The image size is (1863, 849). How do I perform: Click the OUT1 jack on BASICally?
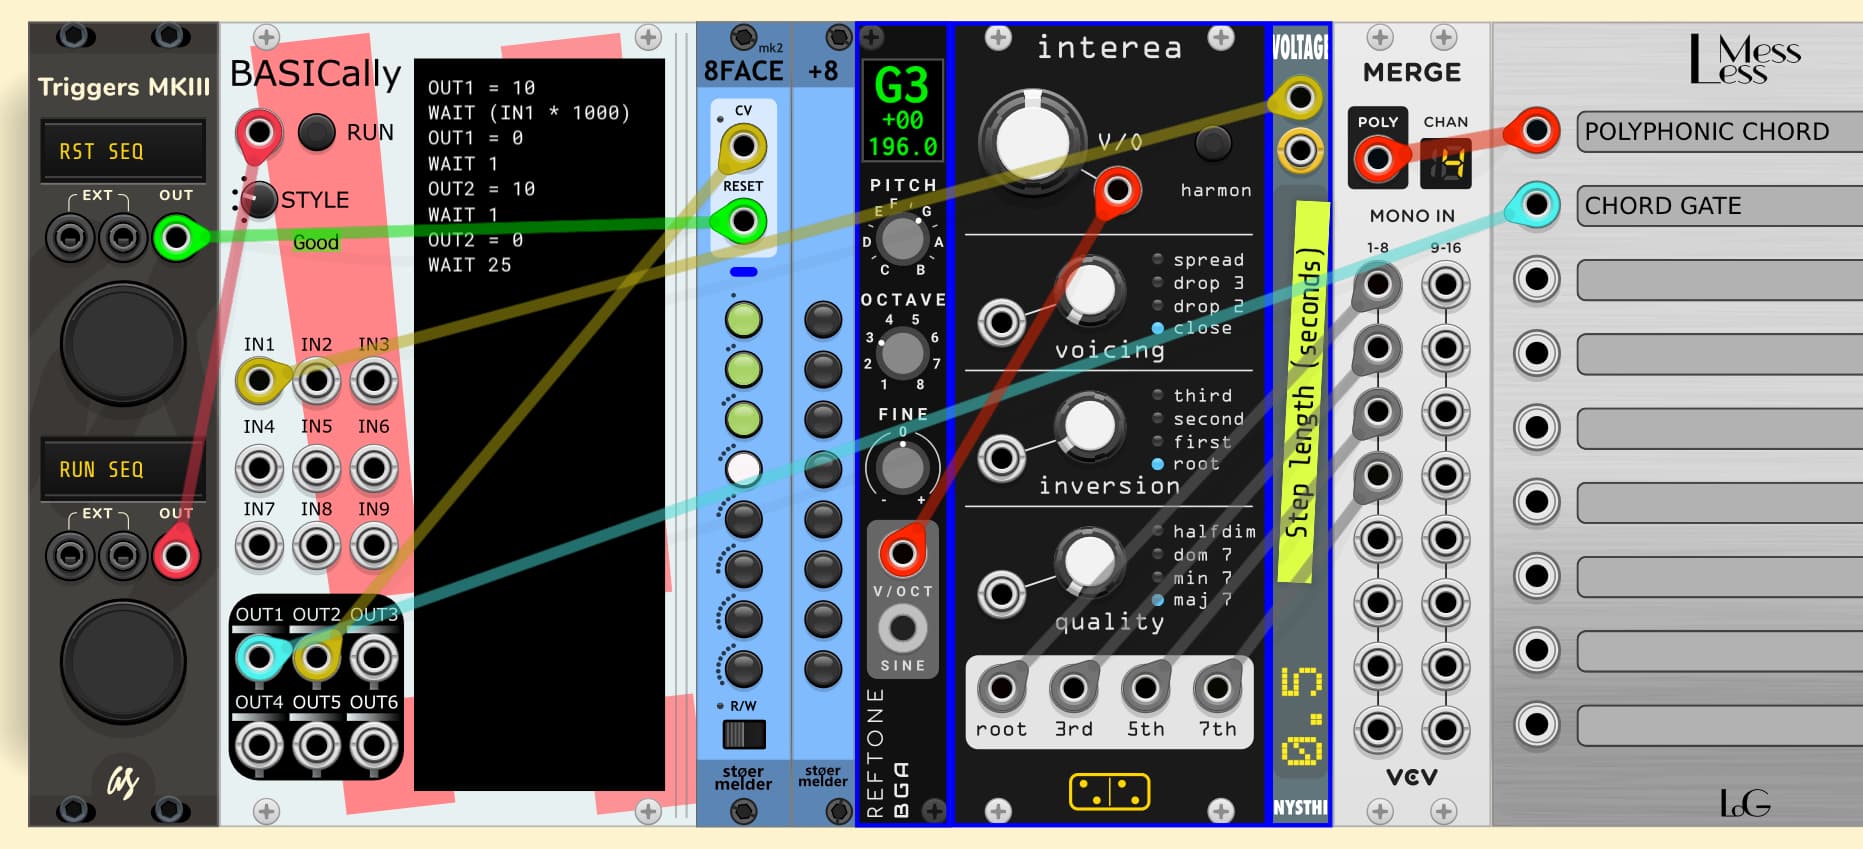259,657
